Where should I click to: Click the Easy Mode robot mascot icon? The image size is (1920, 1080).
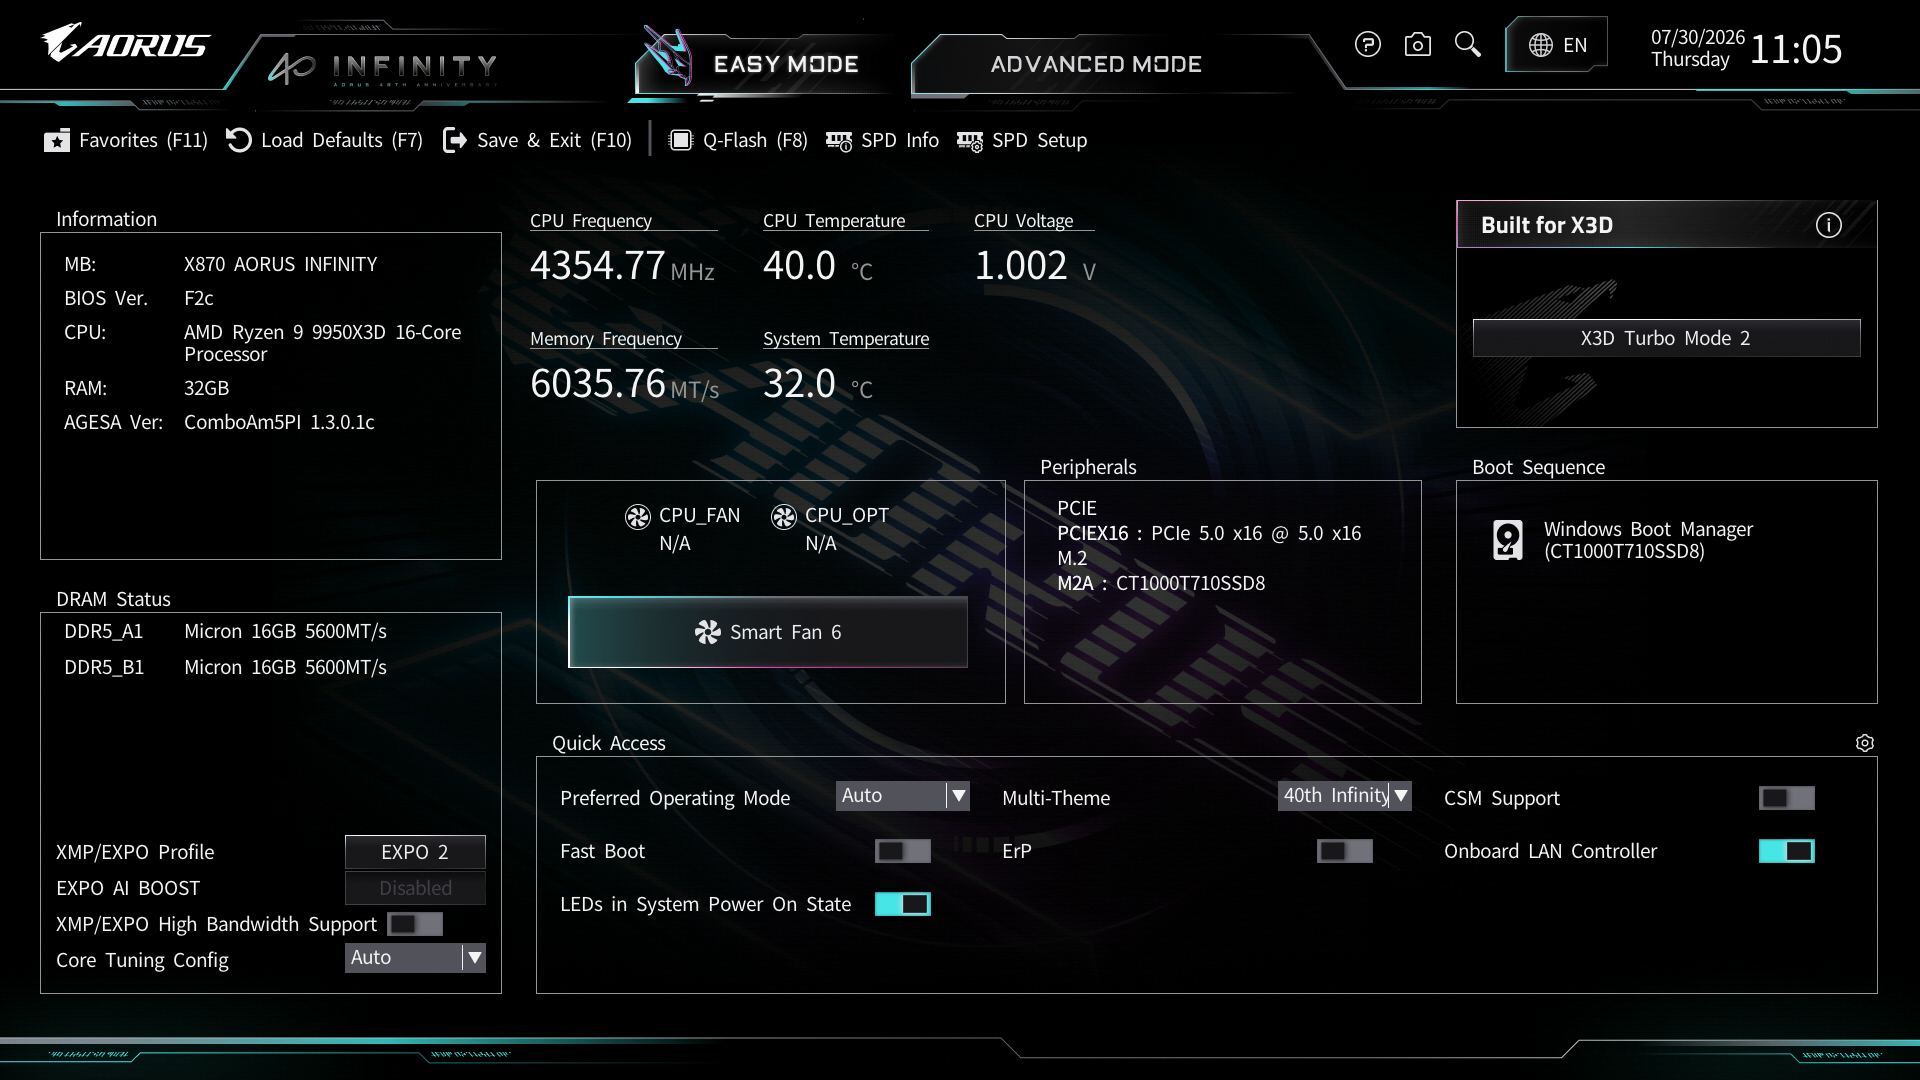click(x=667, y=55)
